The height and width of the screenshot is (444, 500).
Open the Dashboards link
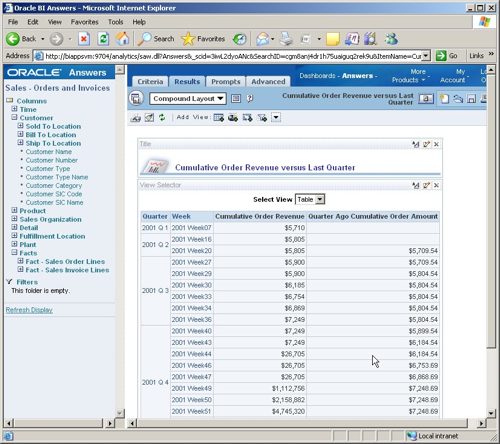tap(317, 76)
